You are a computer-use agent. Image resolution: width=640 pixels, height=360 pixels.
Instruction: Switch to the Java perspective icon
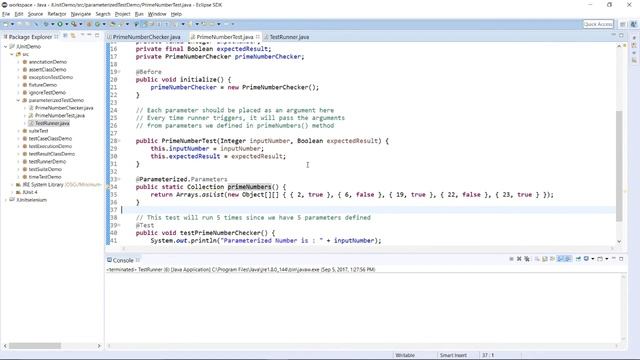click(x=634, y=24)
